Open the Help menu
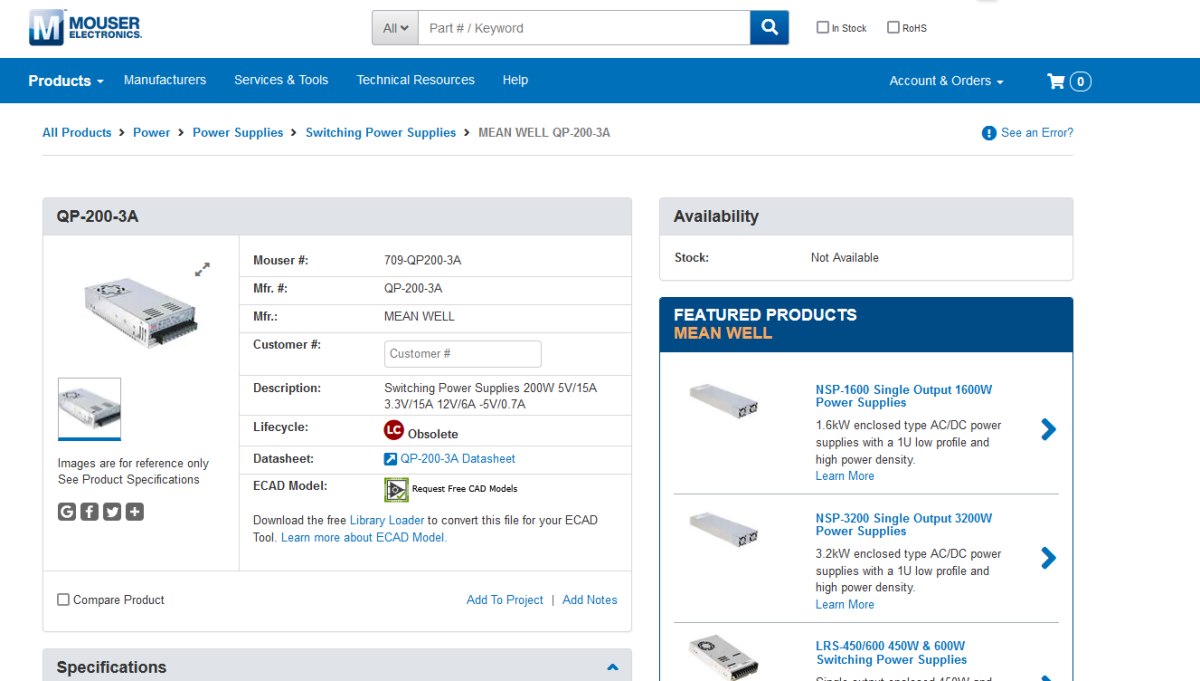 pos(515,80)
